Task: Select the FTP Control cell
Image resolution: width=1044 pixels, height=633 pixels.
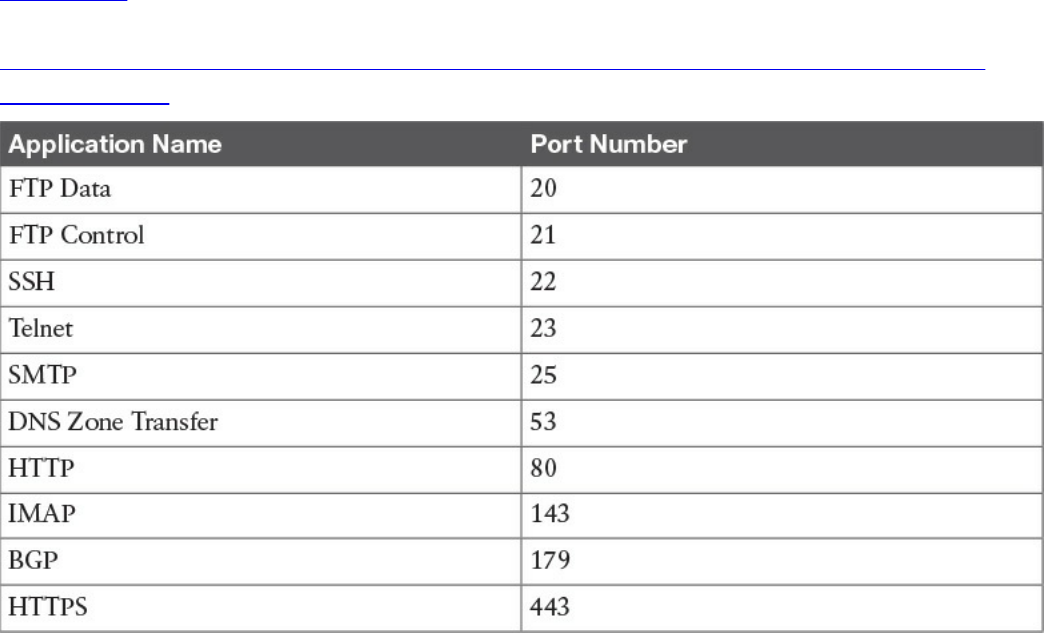Action: click(77, 235)
